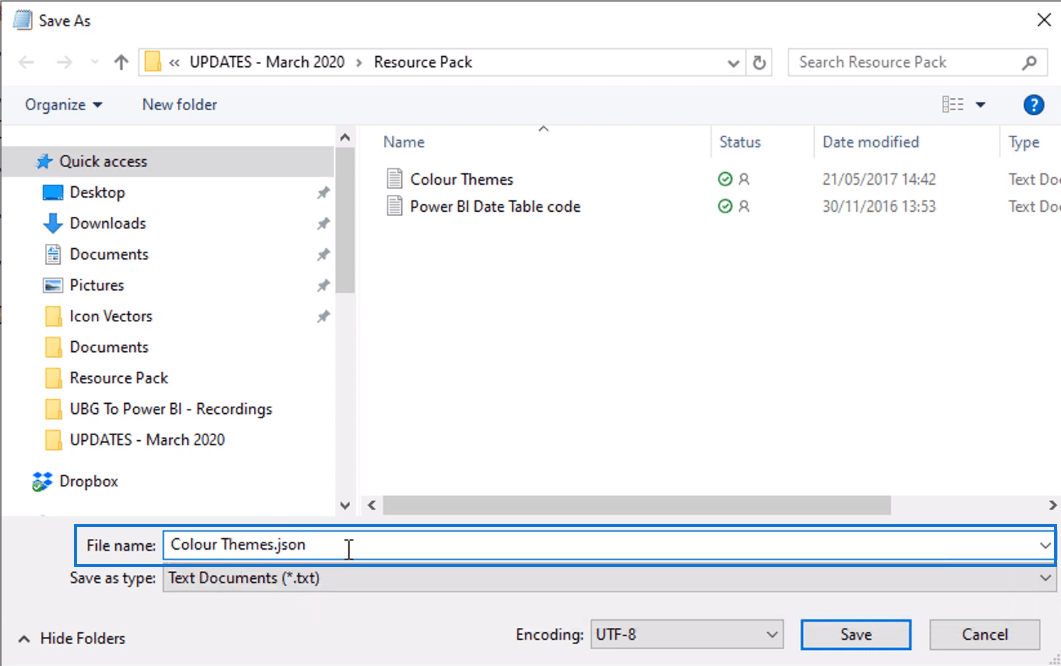Click the date 30/11/2016 13:53
Viewport: 1061px width, 666px height.
click(x=878, y=206)
